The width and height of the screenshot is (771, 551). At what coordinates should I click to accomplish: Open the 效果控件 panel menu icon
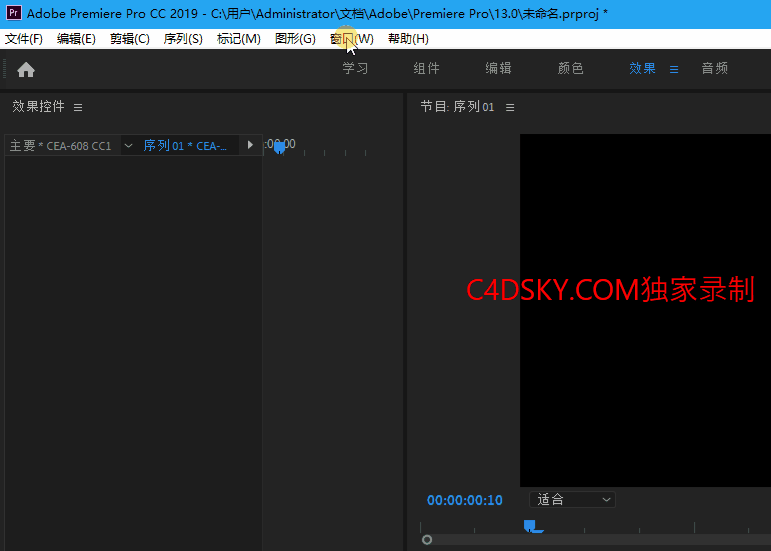pyautogui.click(x=78, y=107)
